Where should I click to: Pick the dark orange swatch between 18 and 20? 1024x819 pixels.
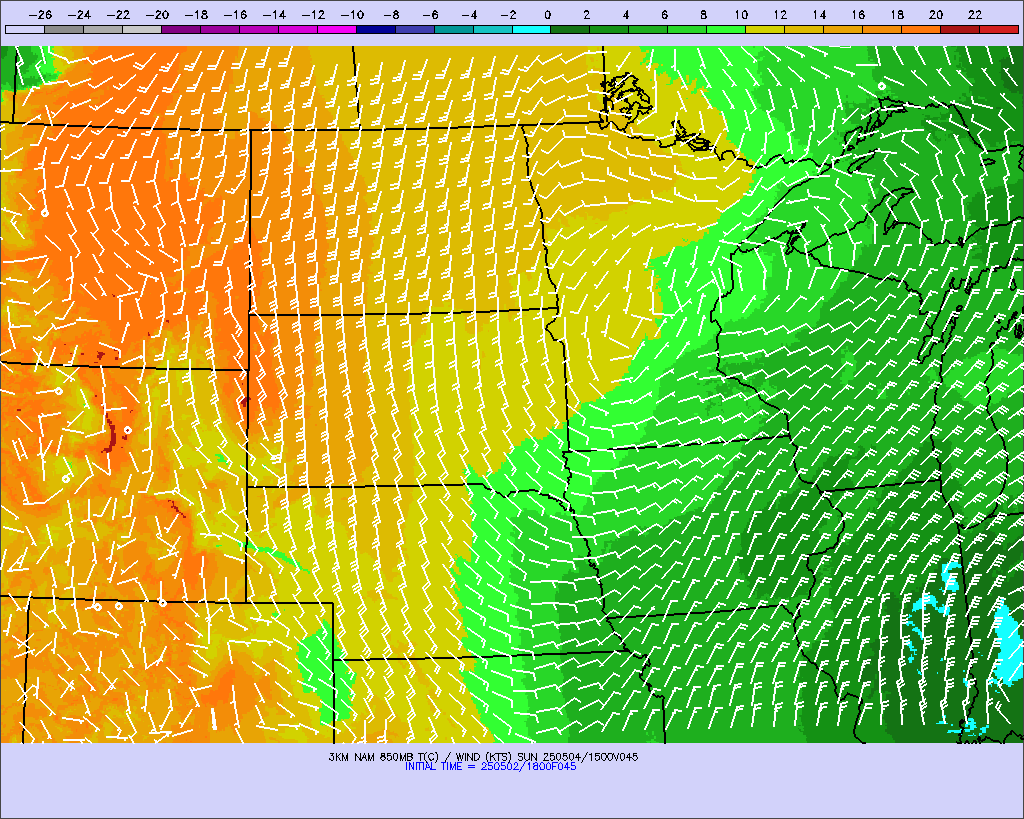coord(921,29)
